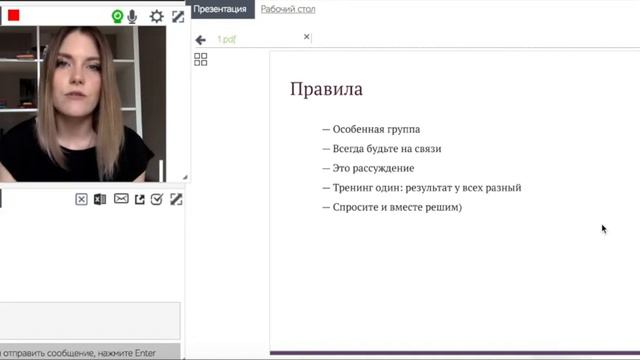Send chat by email envelope icon

tap(121, 198)
